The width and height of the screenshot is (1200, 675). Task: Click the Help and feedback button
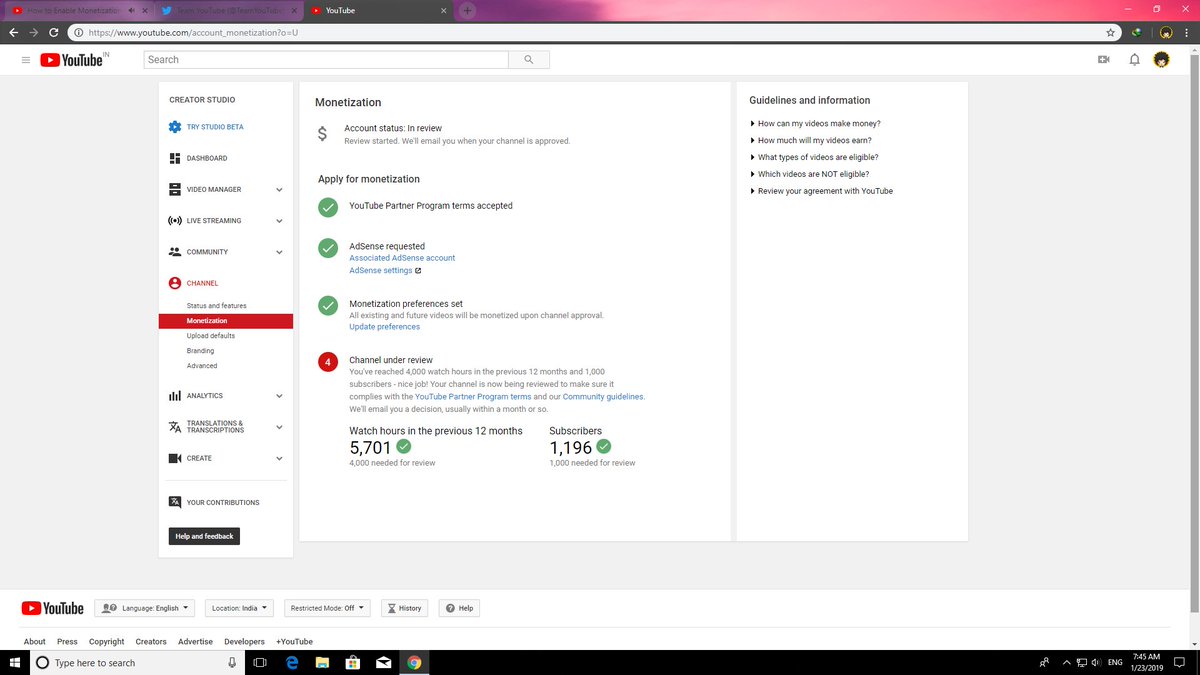click(204, 536)
